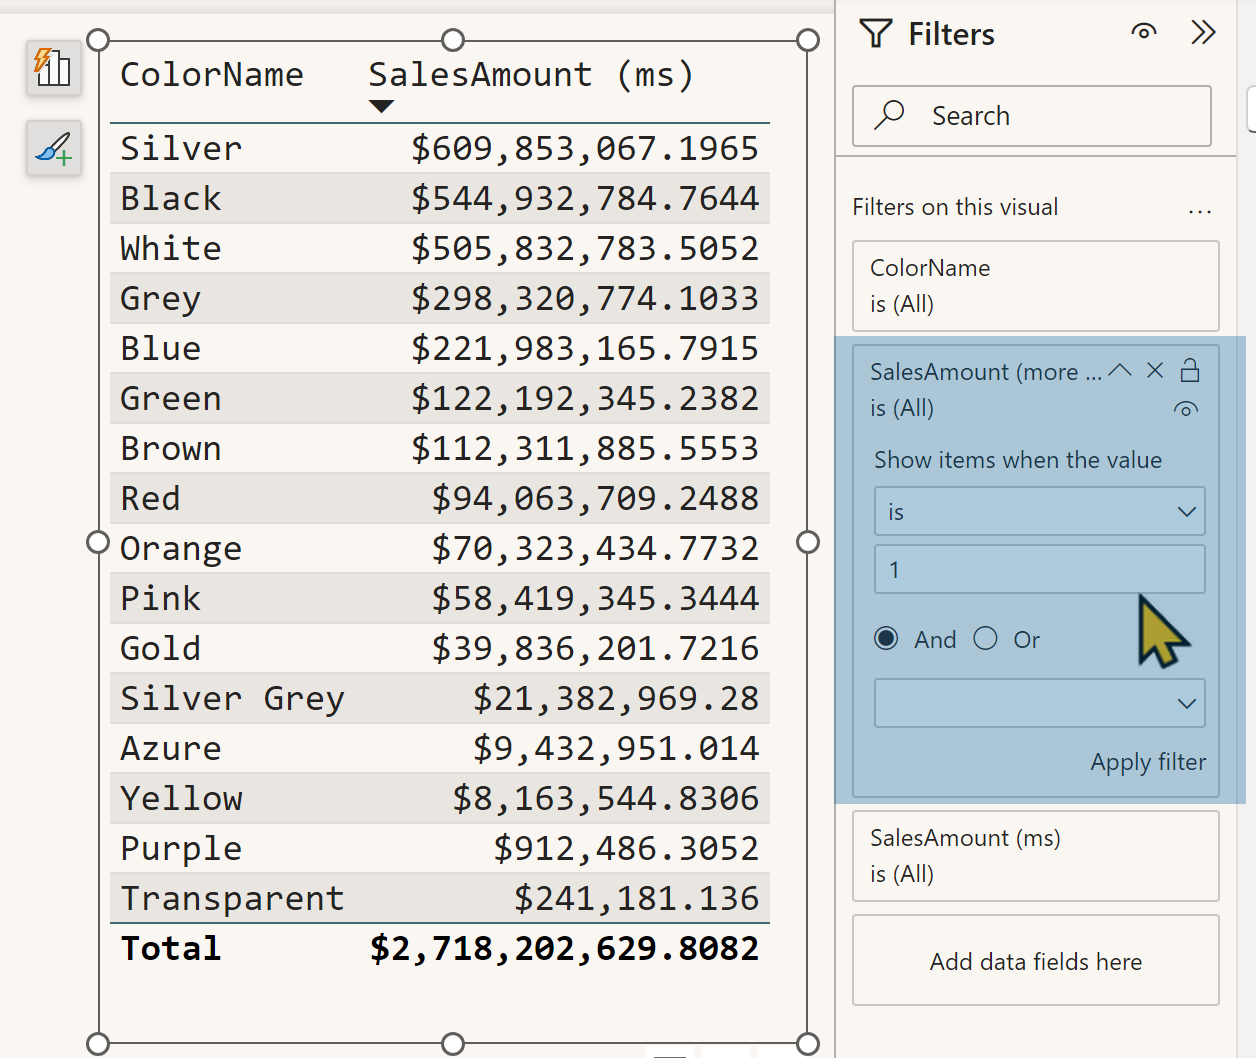Screen dimensions: 1256x1058
Task: Click the search magnifier icon
Action: coord(889,115)
